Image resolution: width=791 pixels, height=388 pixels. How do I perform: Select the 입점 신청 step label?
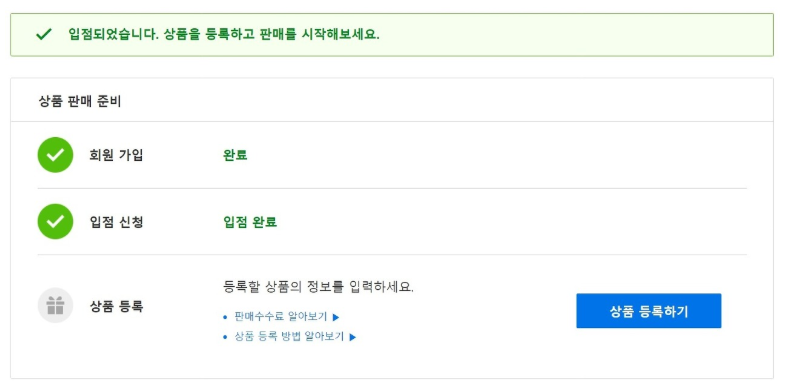point(117,221)
